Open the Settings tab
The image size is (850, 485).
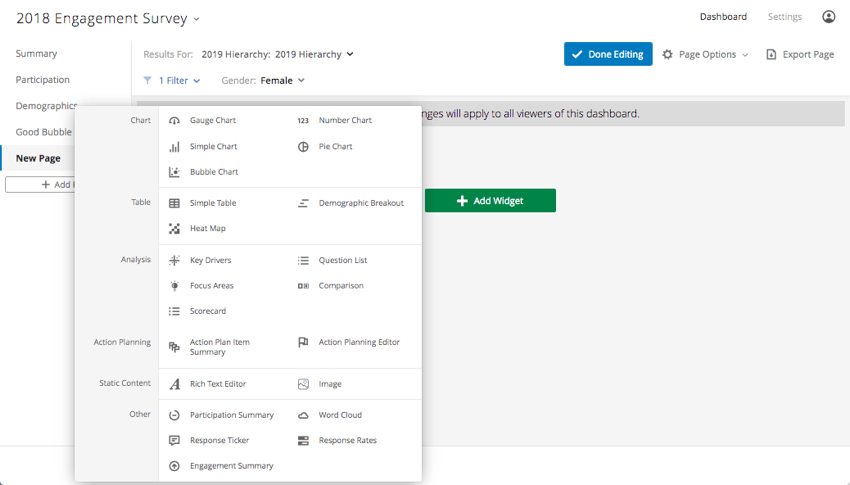click(x=784, y=17)
